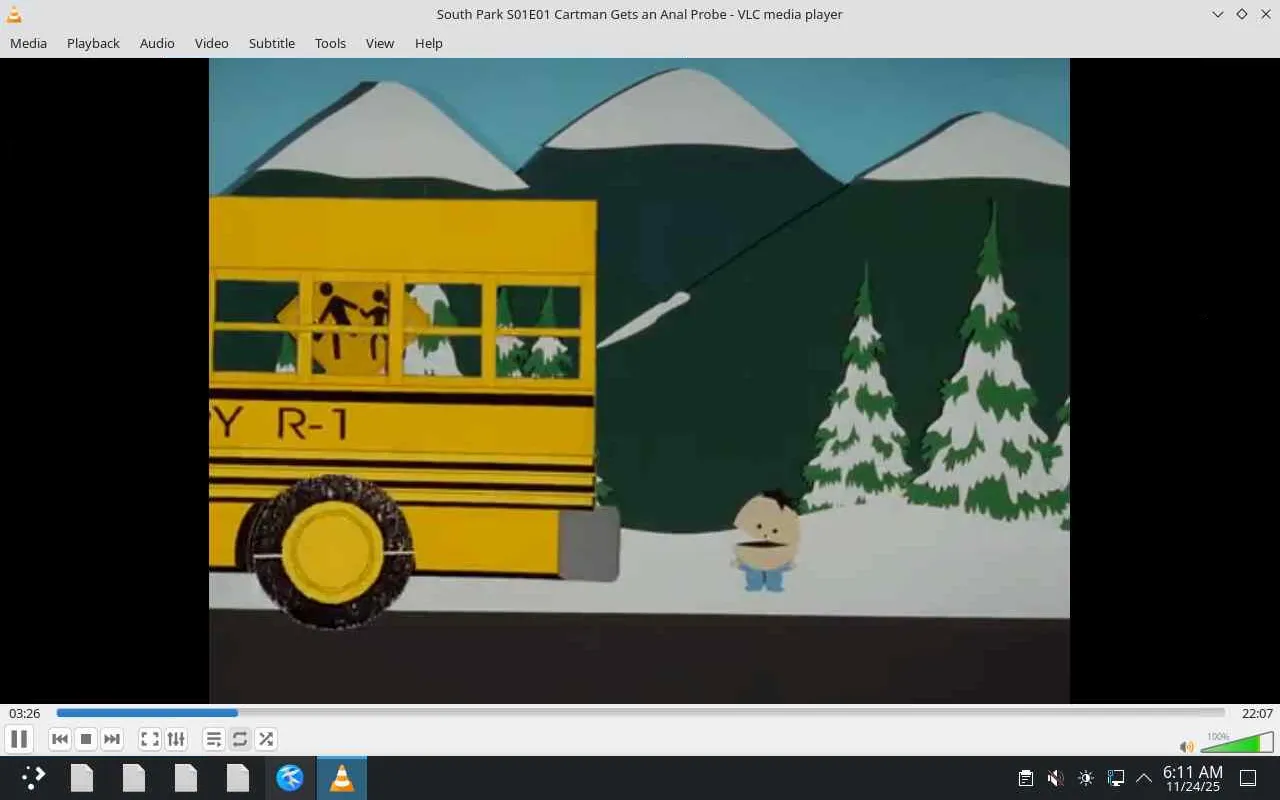The height and width of the screenshot is (800, 1280).
Task: Toggle random shuffle playback
Action: pos(265,739)
